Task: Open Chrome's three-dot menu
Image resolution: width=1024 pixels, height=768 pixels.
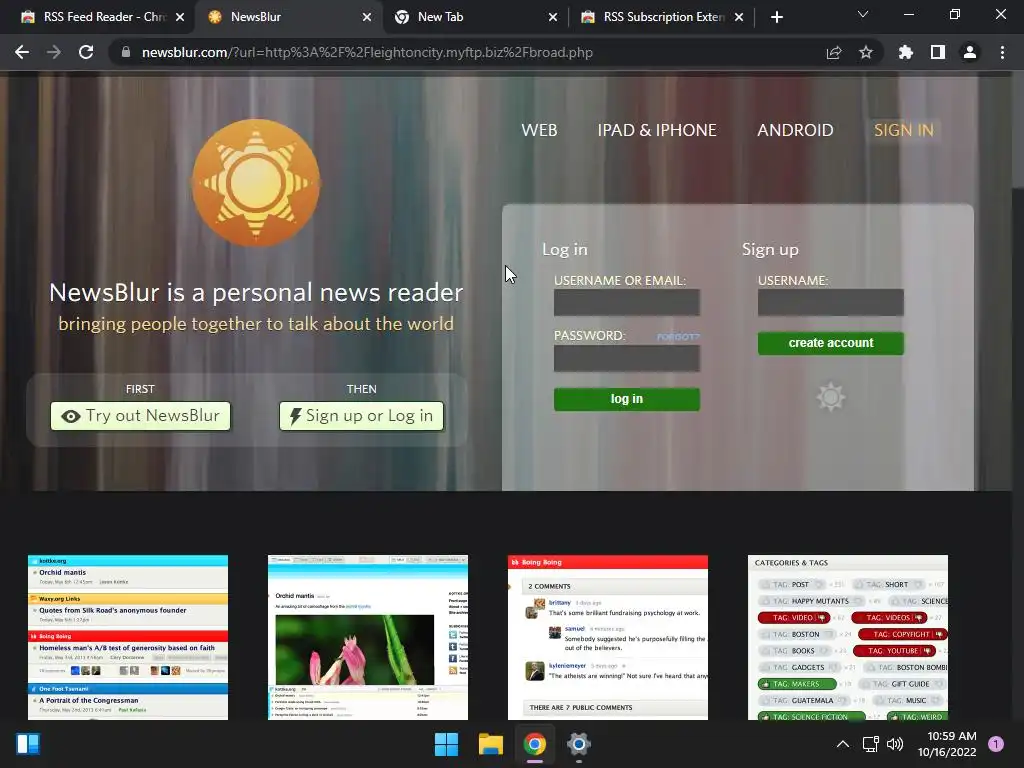Action: 1002,52
